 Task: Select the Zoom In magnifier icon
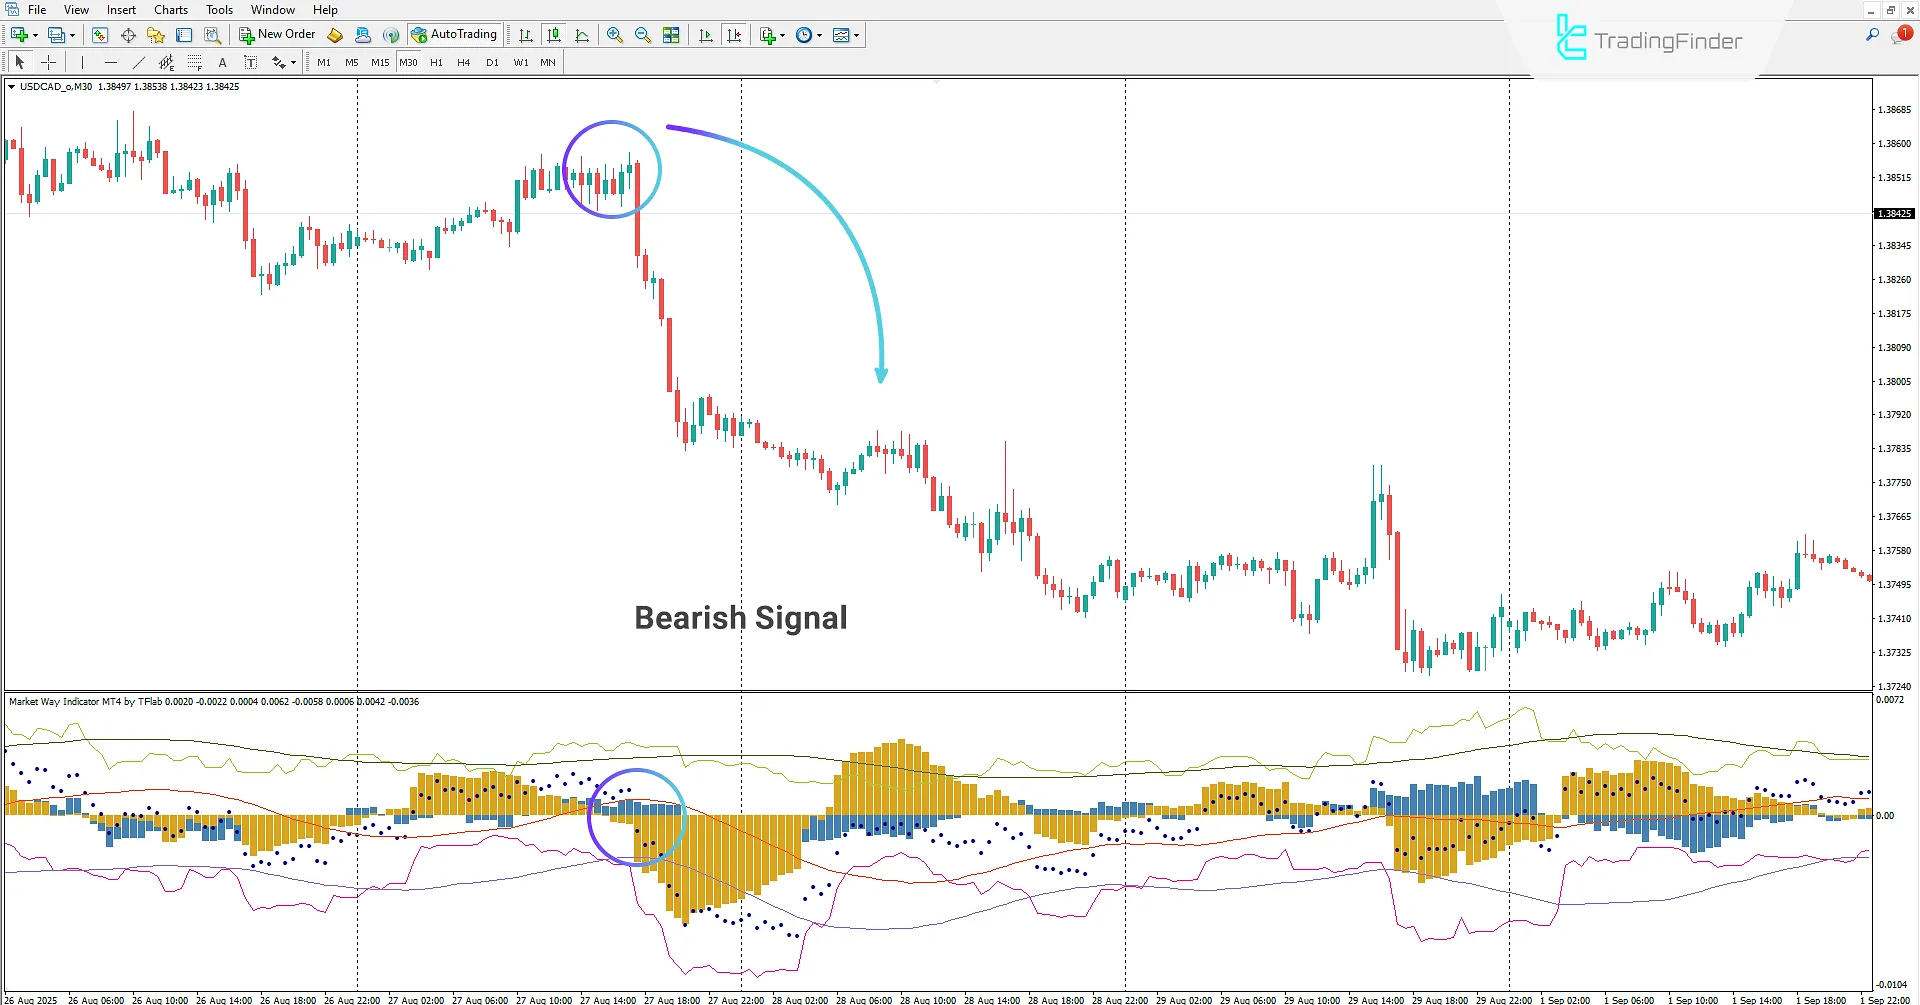pyautogui.click(x=616, y=34)
